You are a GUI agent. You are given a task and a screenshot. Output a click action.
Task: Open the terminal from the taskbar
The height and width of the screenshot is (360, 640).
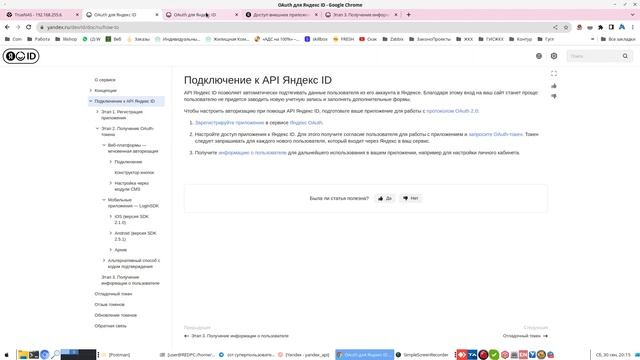(x=34, y=355)
